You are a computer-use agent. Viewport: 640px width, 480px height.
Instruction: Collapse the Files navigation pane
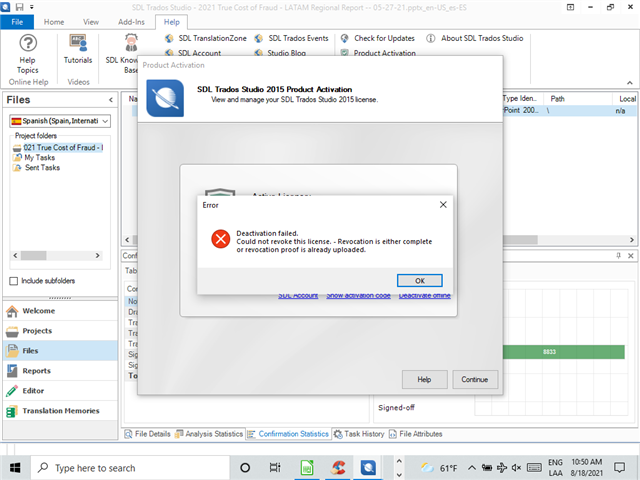111,100
